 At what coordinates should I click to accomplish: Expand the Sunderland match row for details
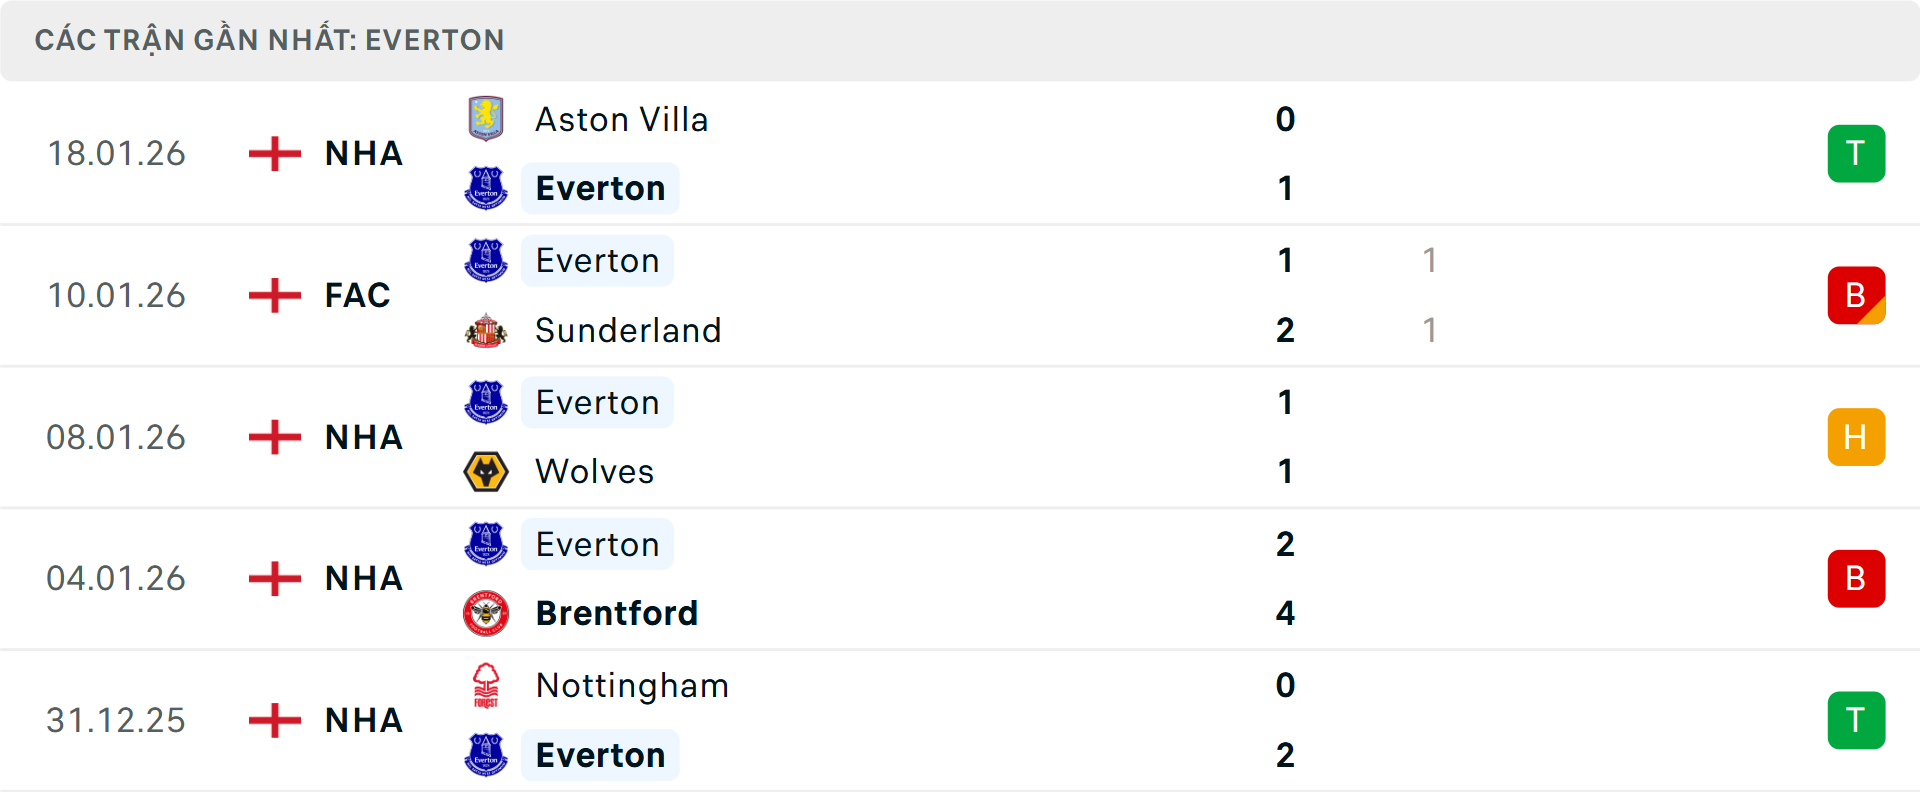point(960,295)
